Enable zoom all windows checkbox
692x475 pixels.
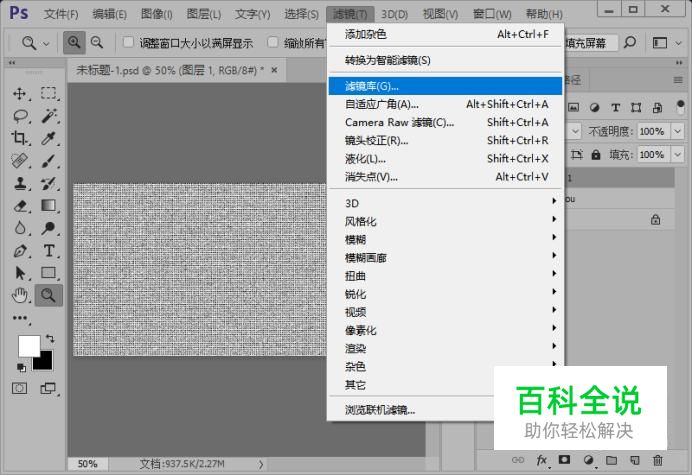coord(273,42)
